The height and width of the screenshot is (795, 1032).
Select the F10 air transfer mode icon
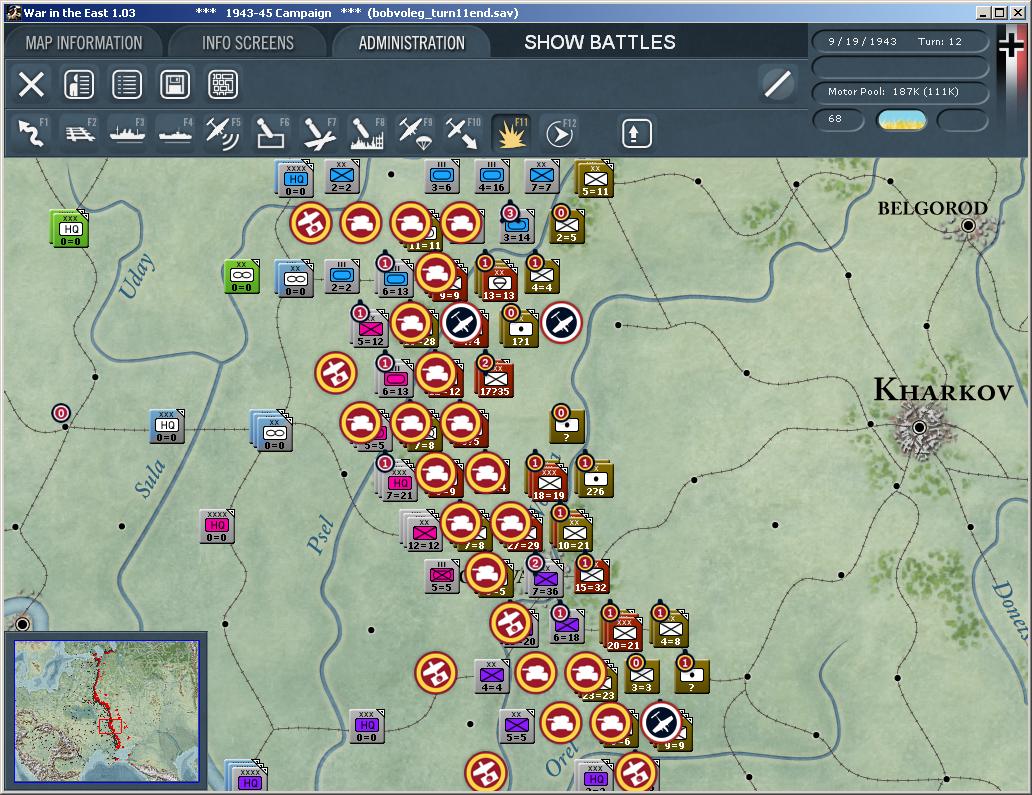463,134
